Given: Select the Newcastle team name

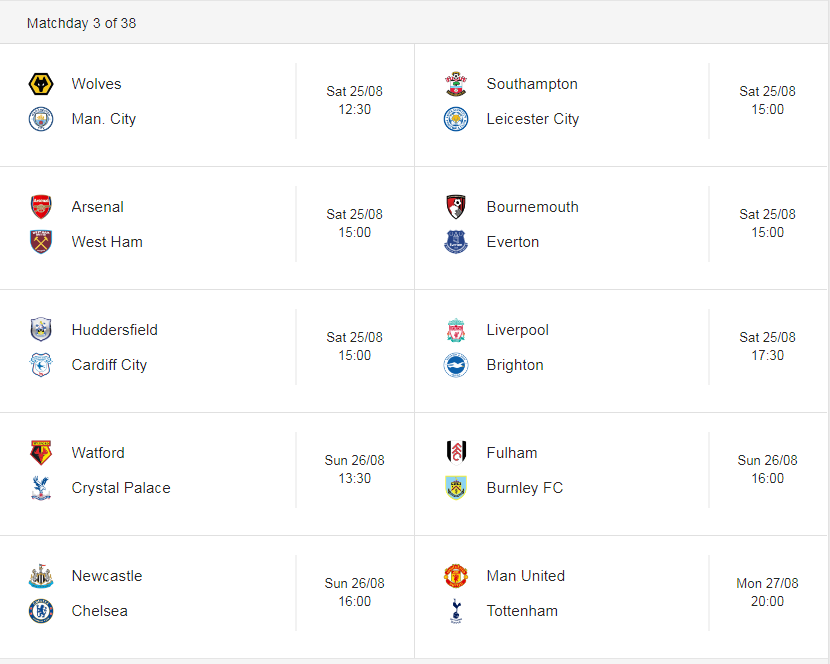Looking at the screenshot, I should click(x=107, y=576).
